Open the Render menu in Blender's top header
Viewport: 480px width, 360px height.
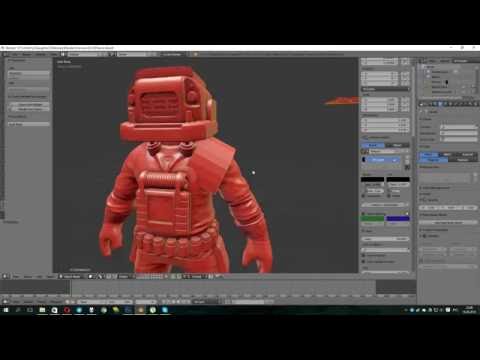pyautogui.click(x=27, y=54)
